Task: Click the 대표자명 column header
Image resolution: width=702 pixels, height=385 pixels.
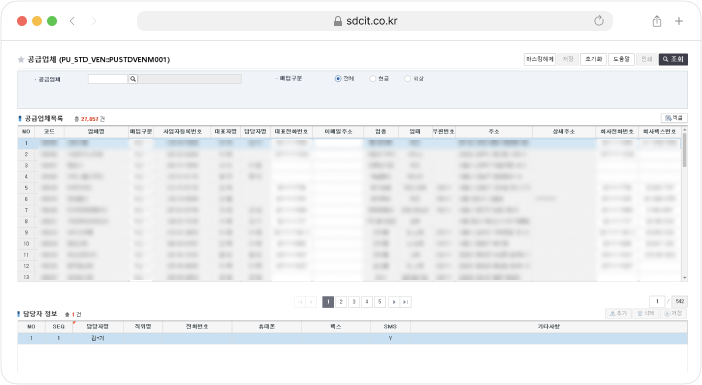Action: (x=225, y=132)
